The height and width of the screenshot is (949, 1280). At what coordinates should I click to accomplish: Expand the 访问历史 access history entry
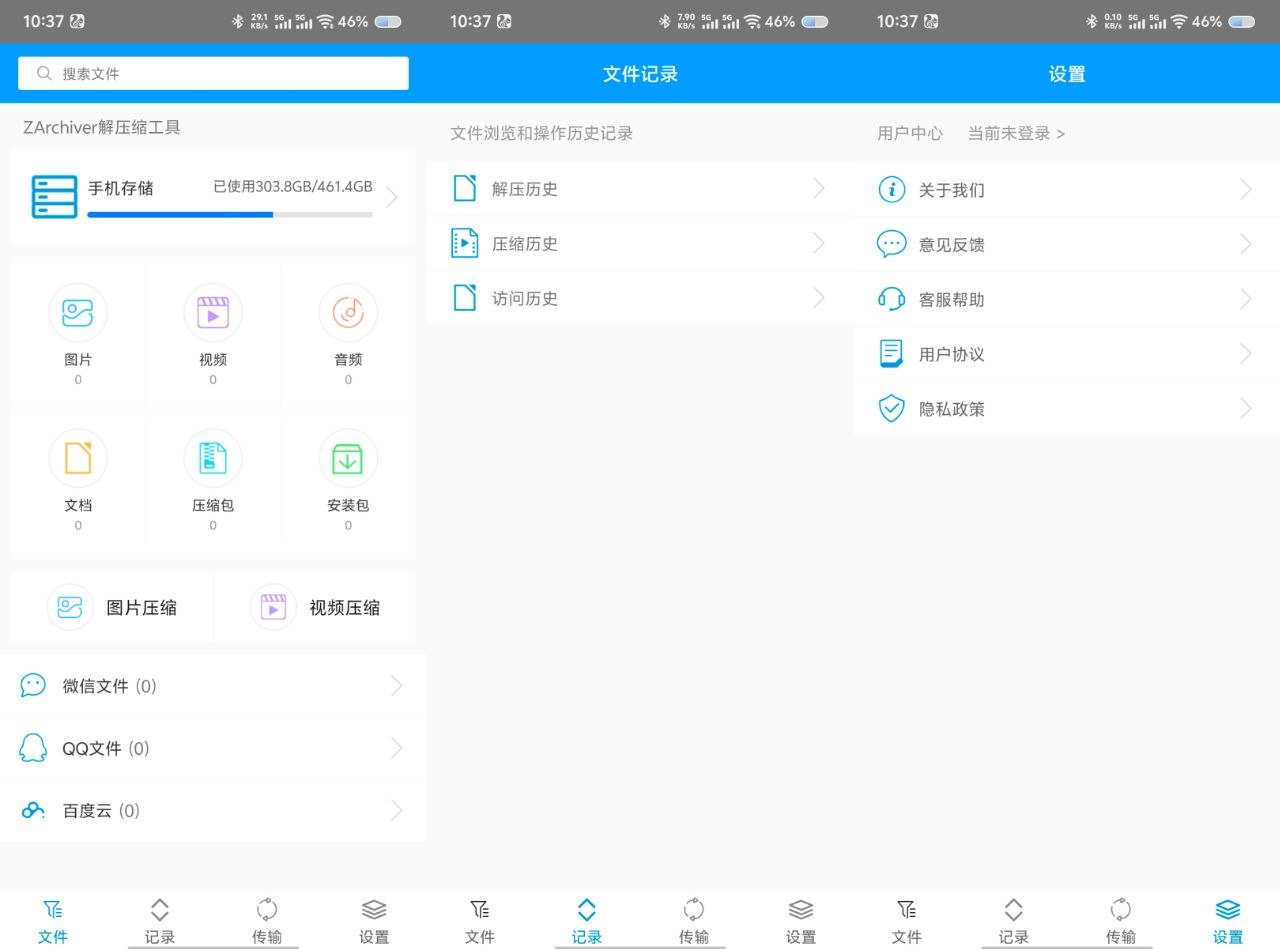coord(640,298)
